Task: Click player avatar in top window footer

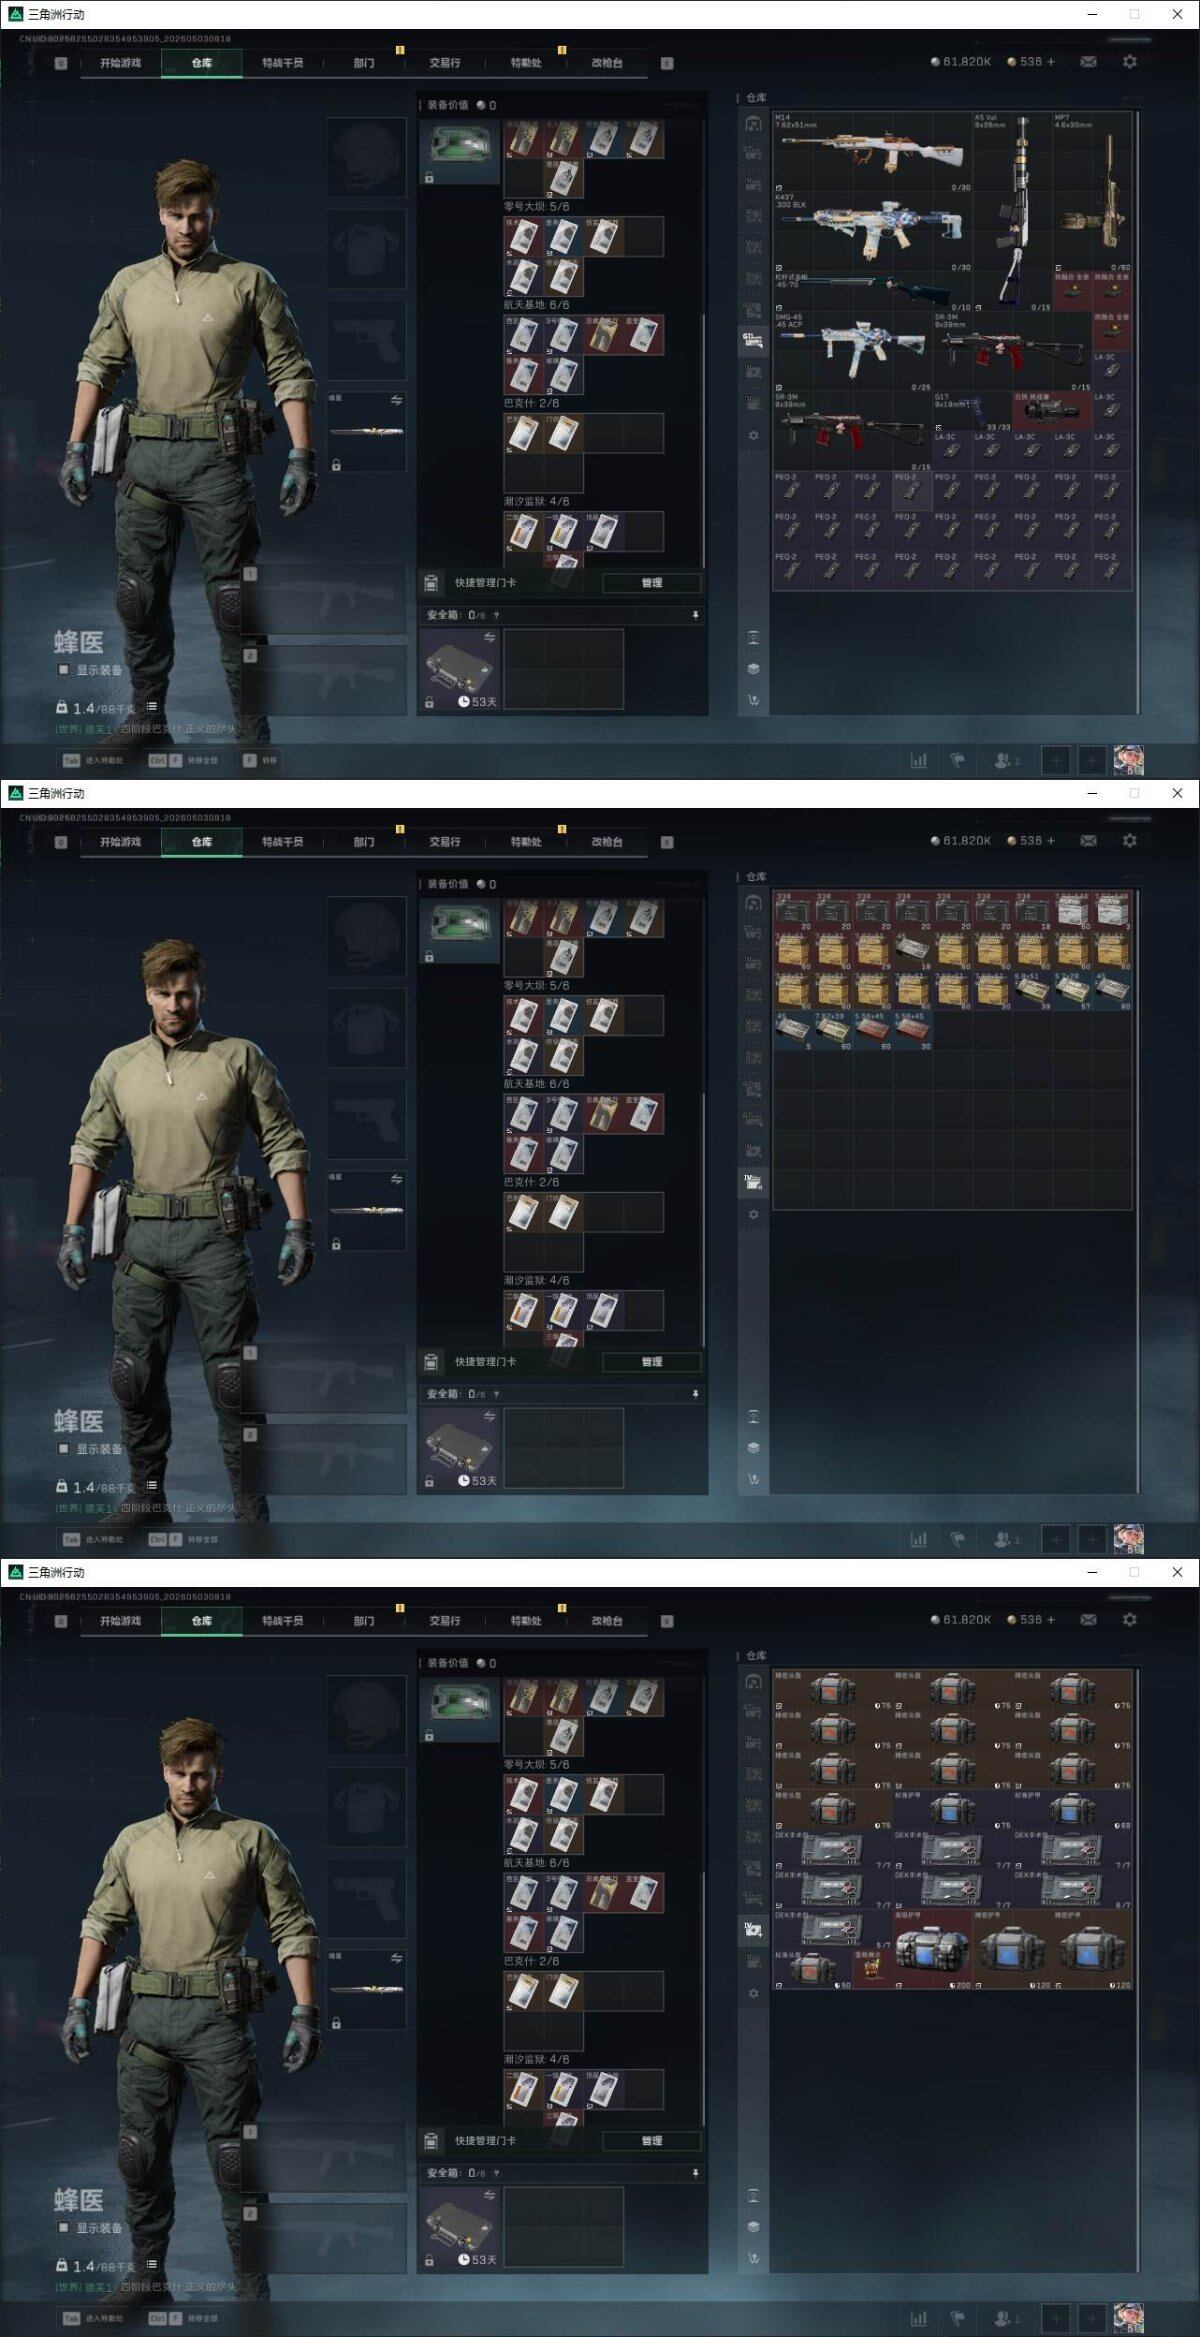Action: coord(1129,760)
